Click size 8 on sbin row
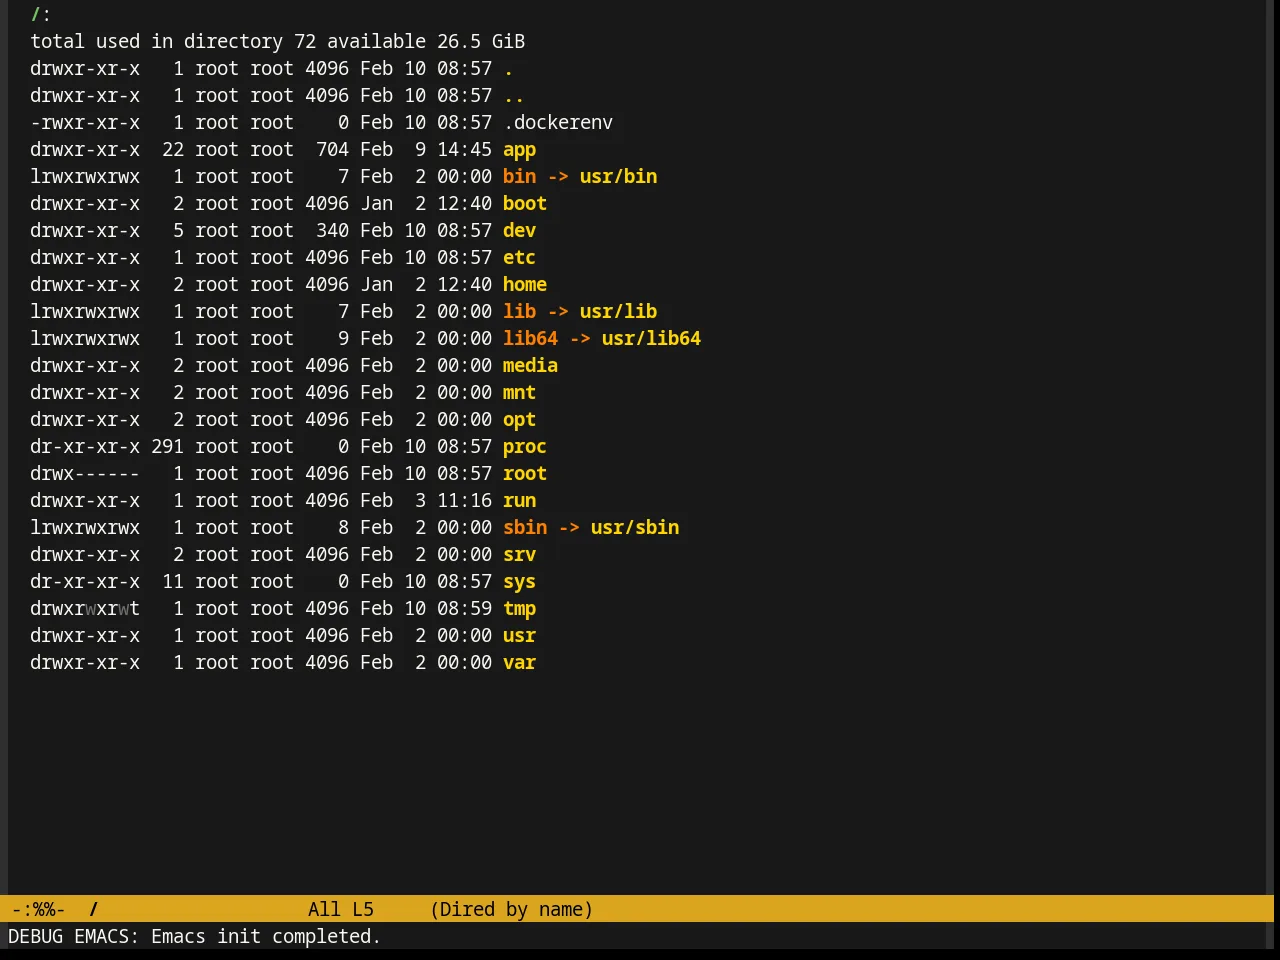The image size is (1280, 960). (x=343, y=528)
